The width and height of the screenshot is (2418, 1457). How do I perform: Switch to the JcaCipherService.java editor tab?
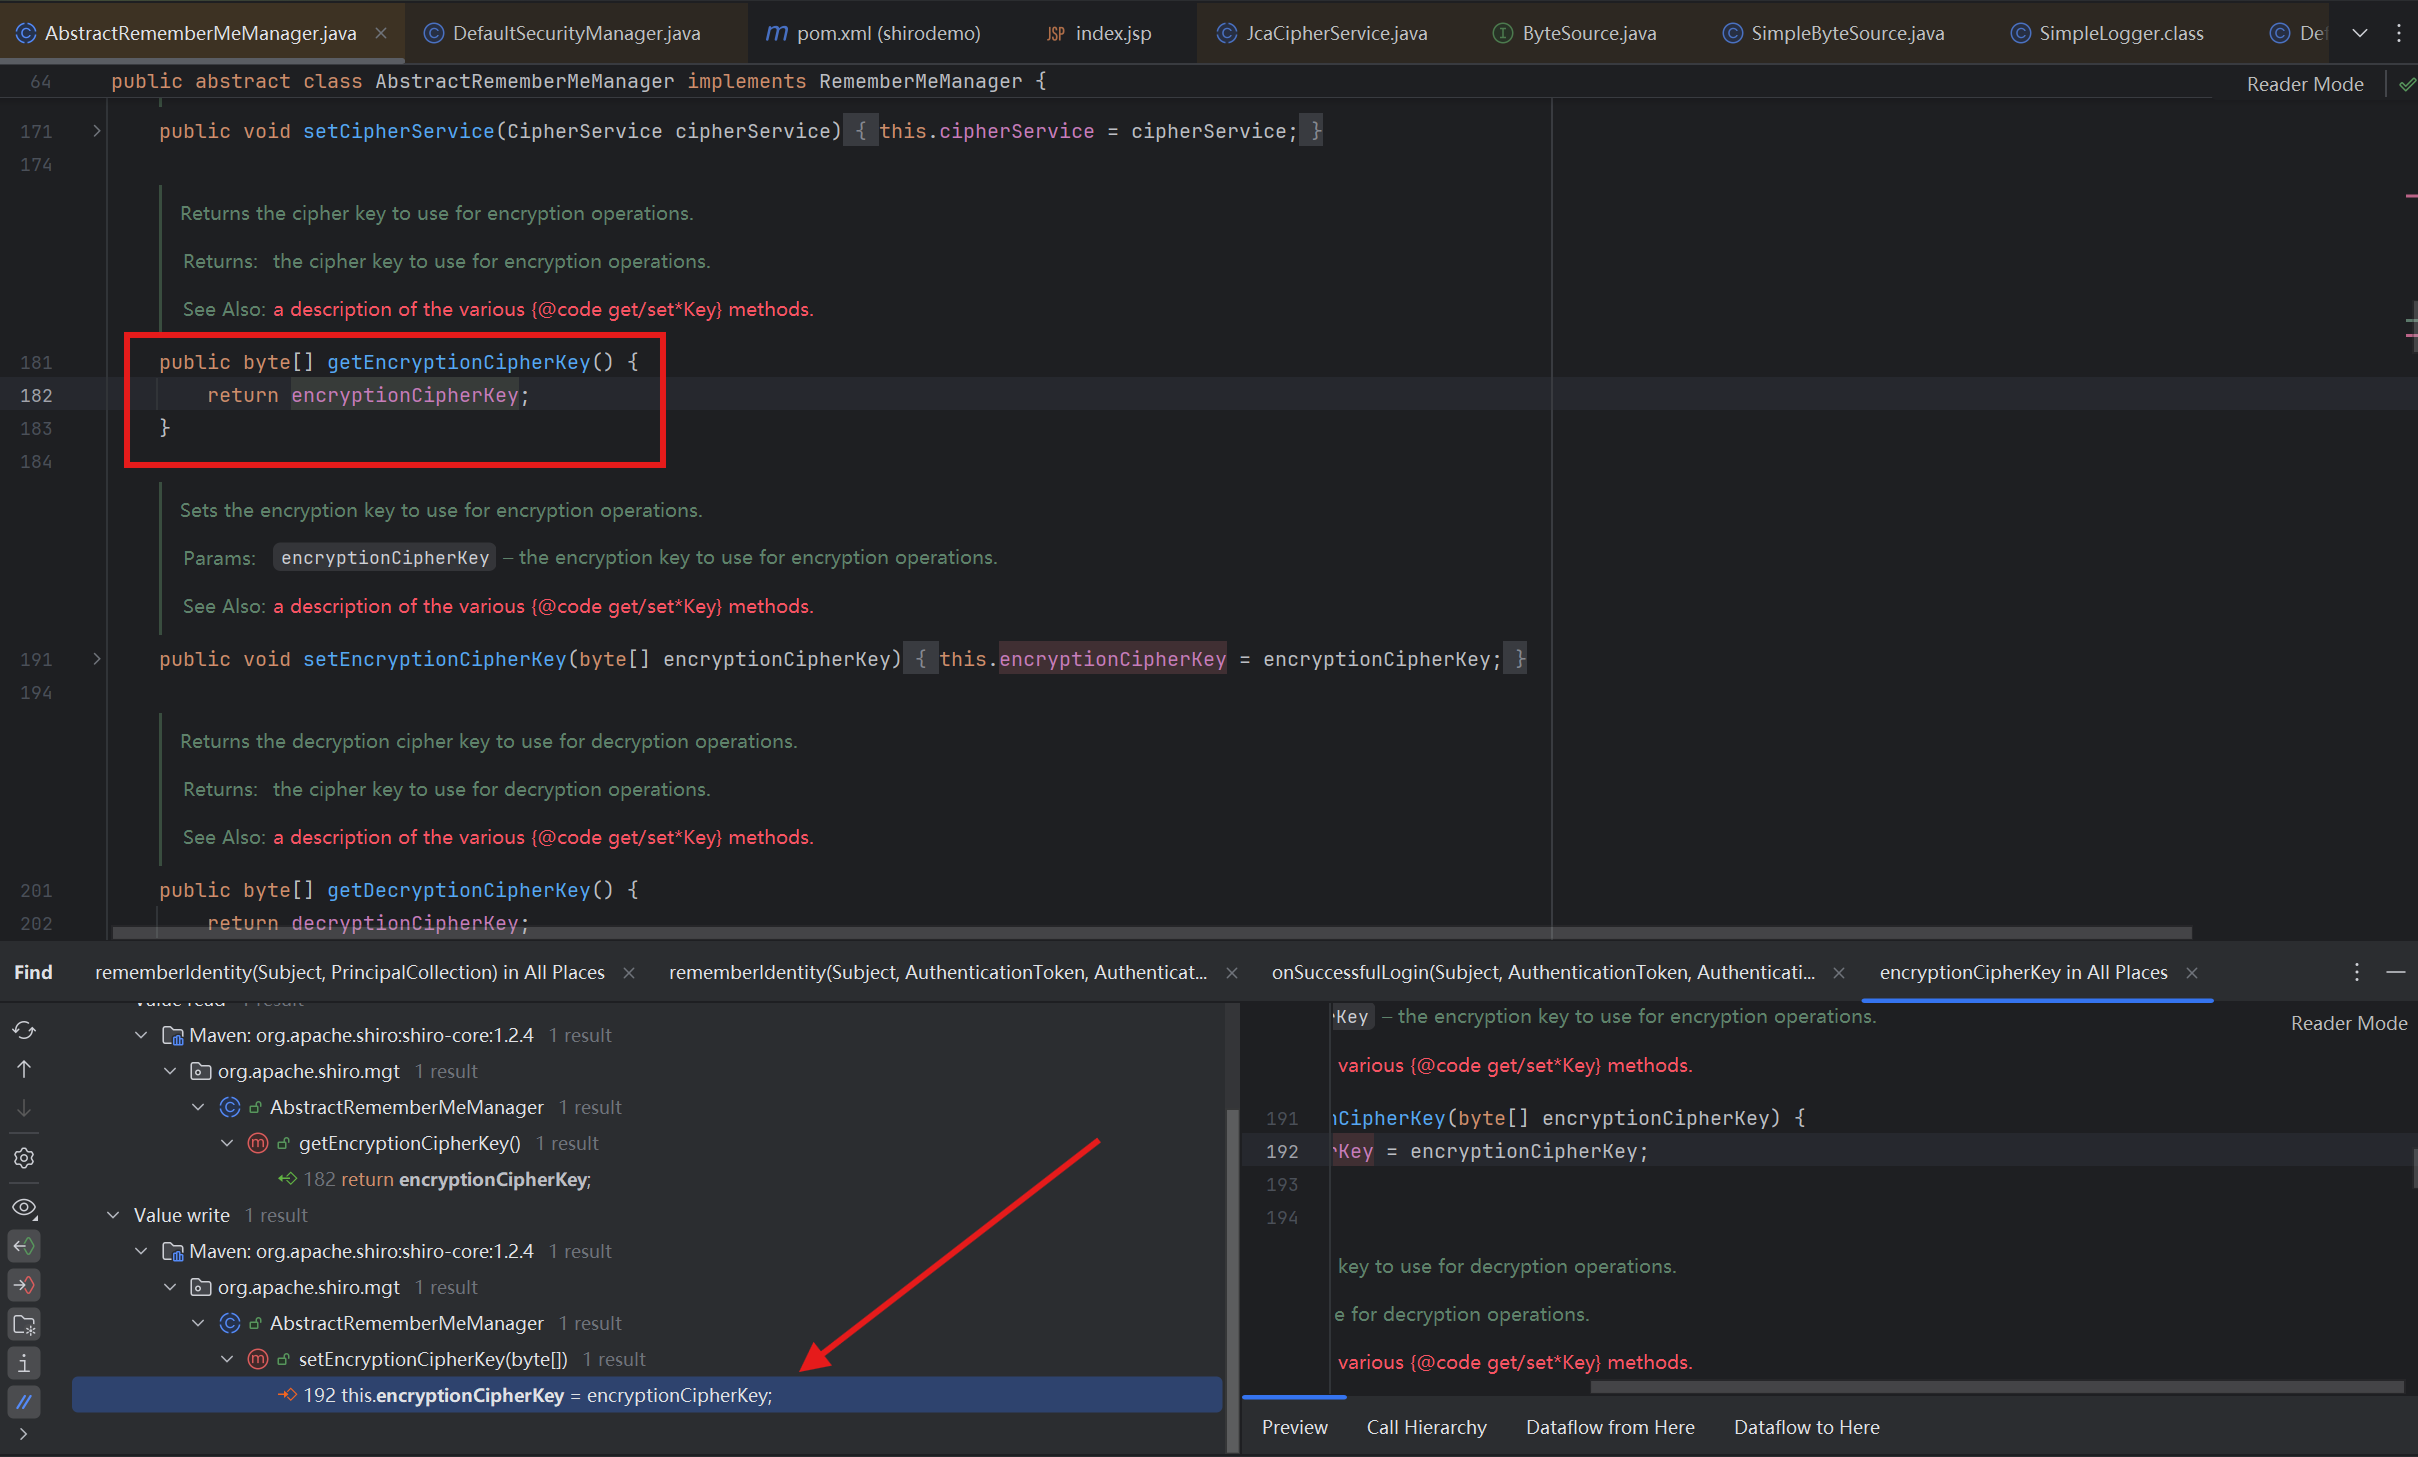click(x=1336, y=33)
